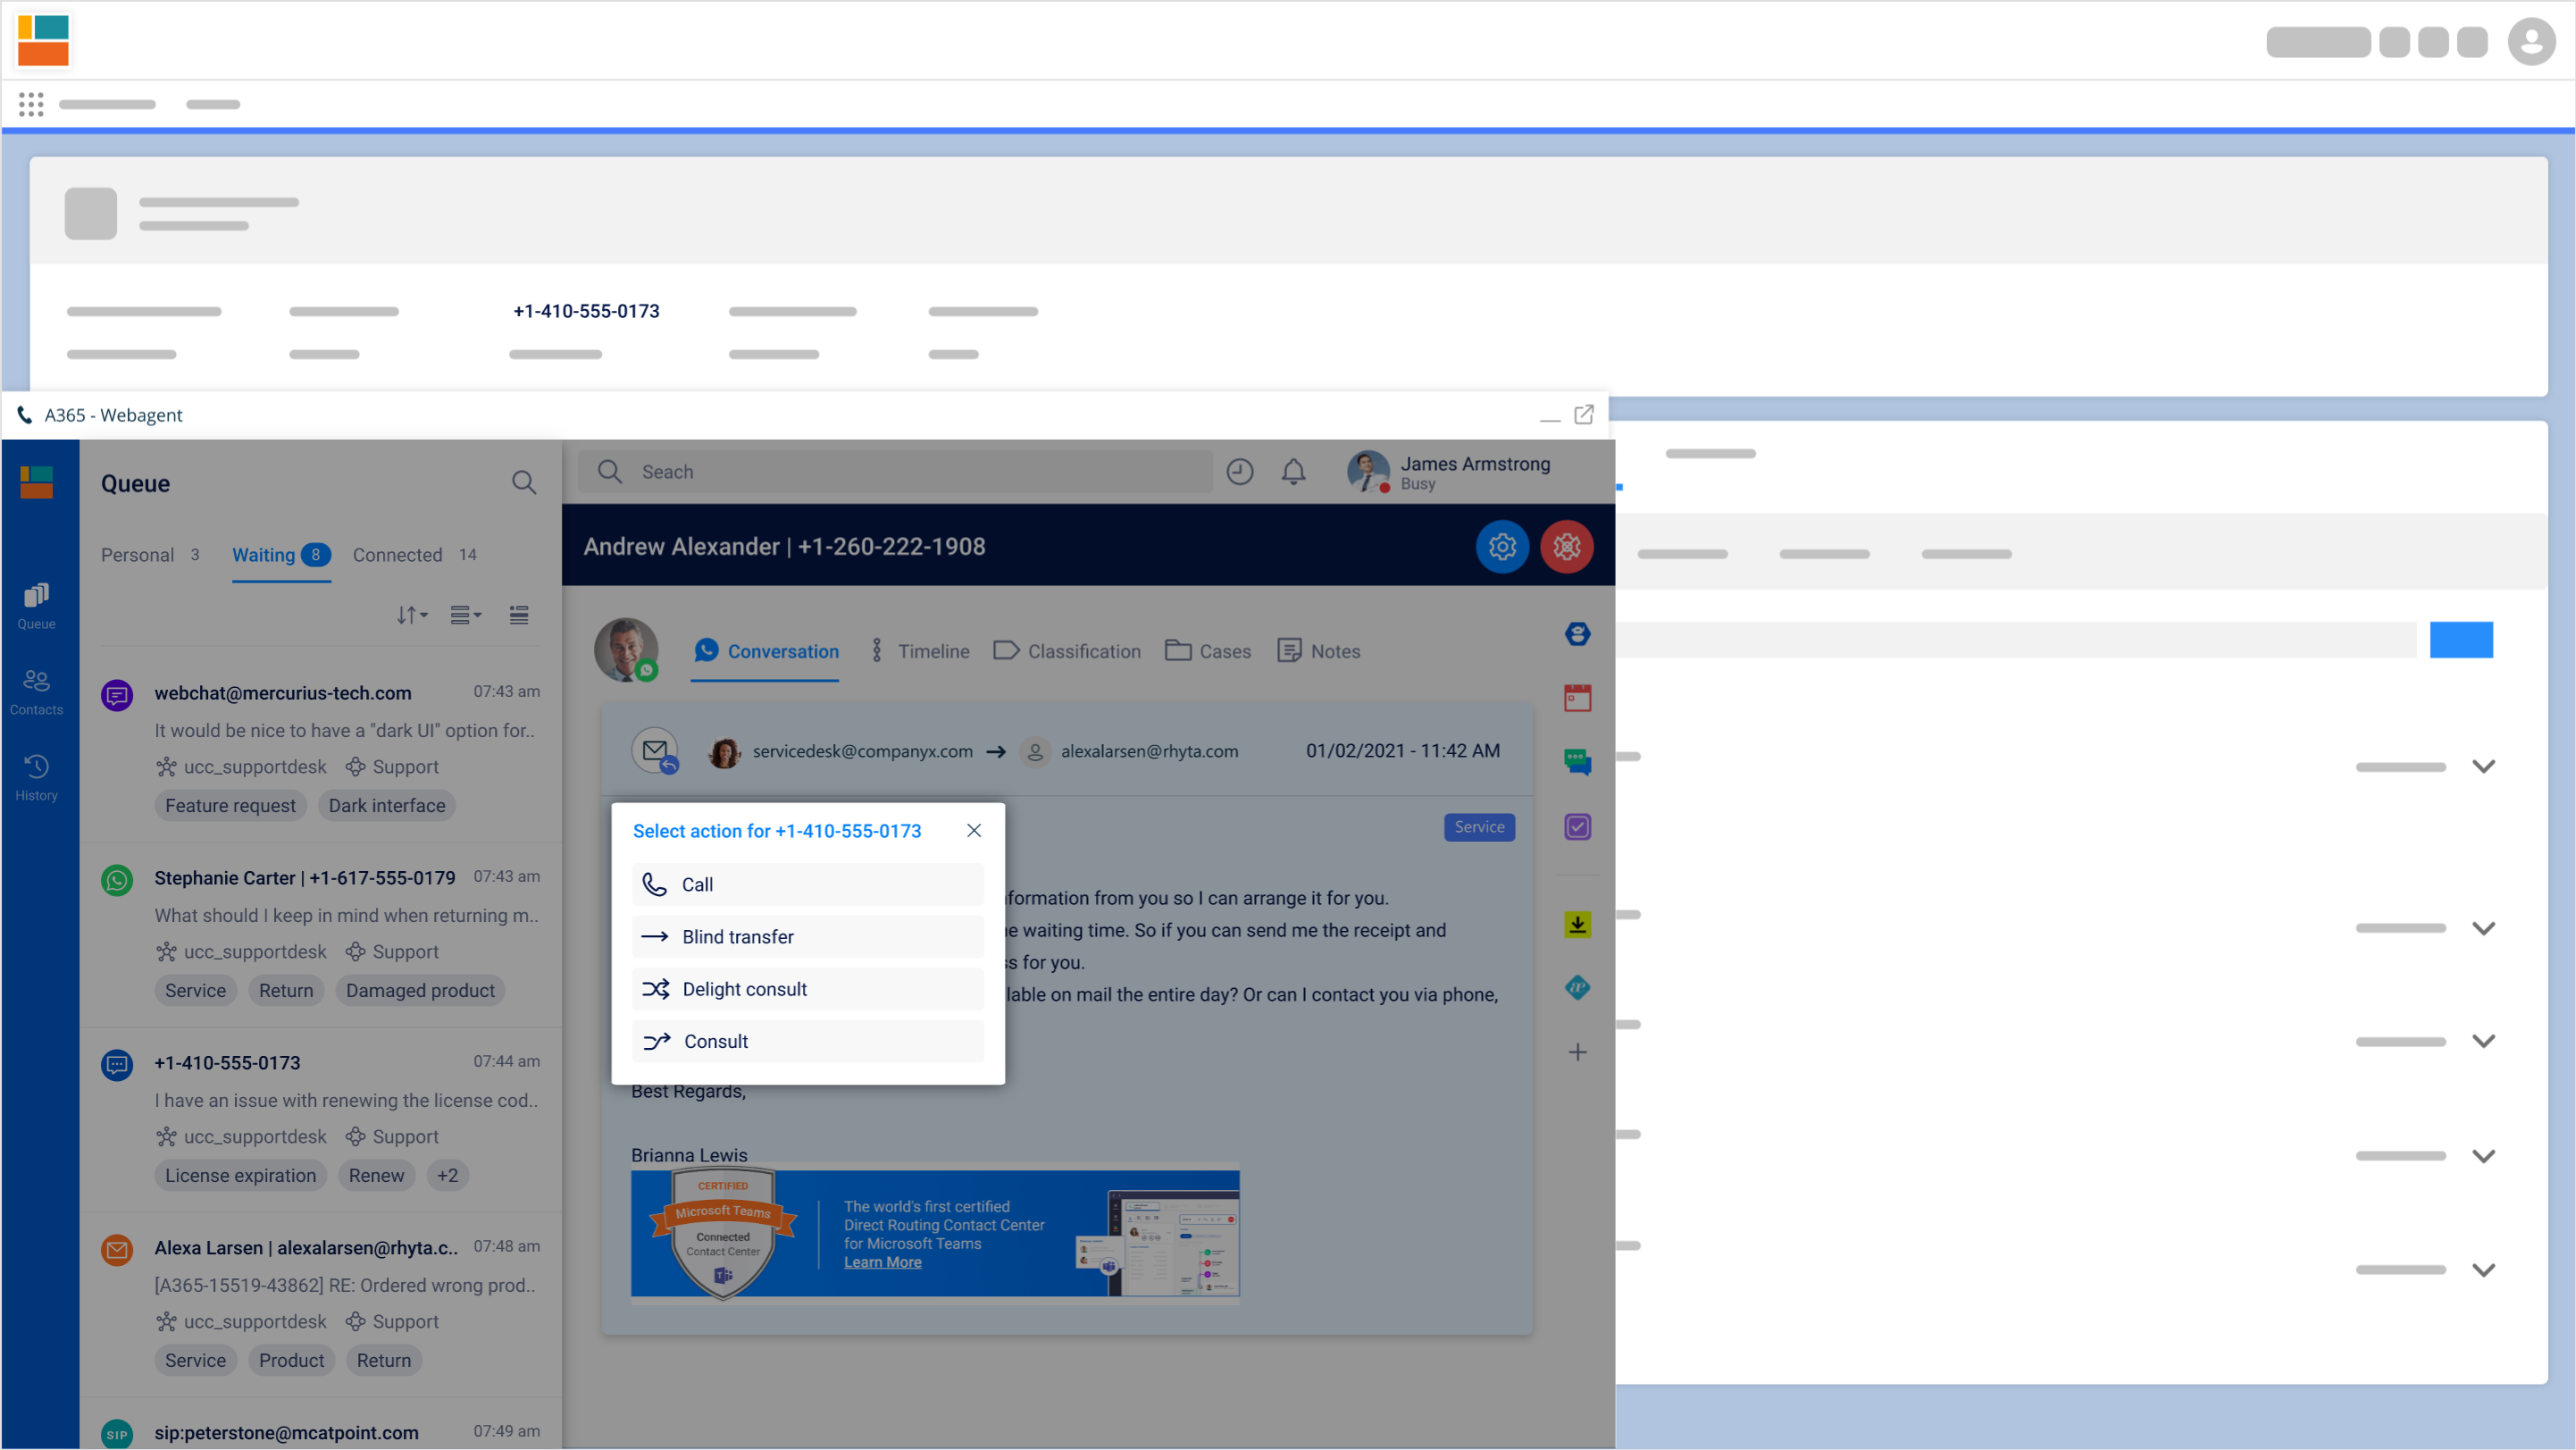Screen dimensions: 2576x1450
Task: Switch to the Connected queue tab
Action: (x=414, y=555)
